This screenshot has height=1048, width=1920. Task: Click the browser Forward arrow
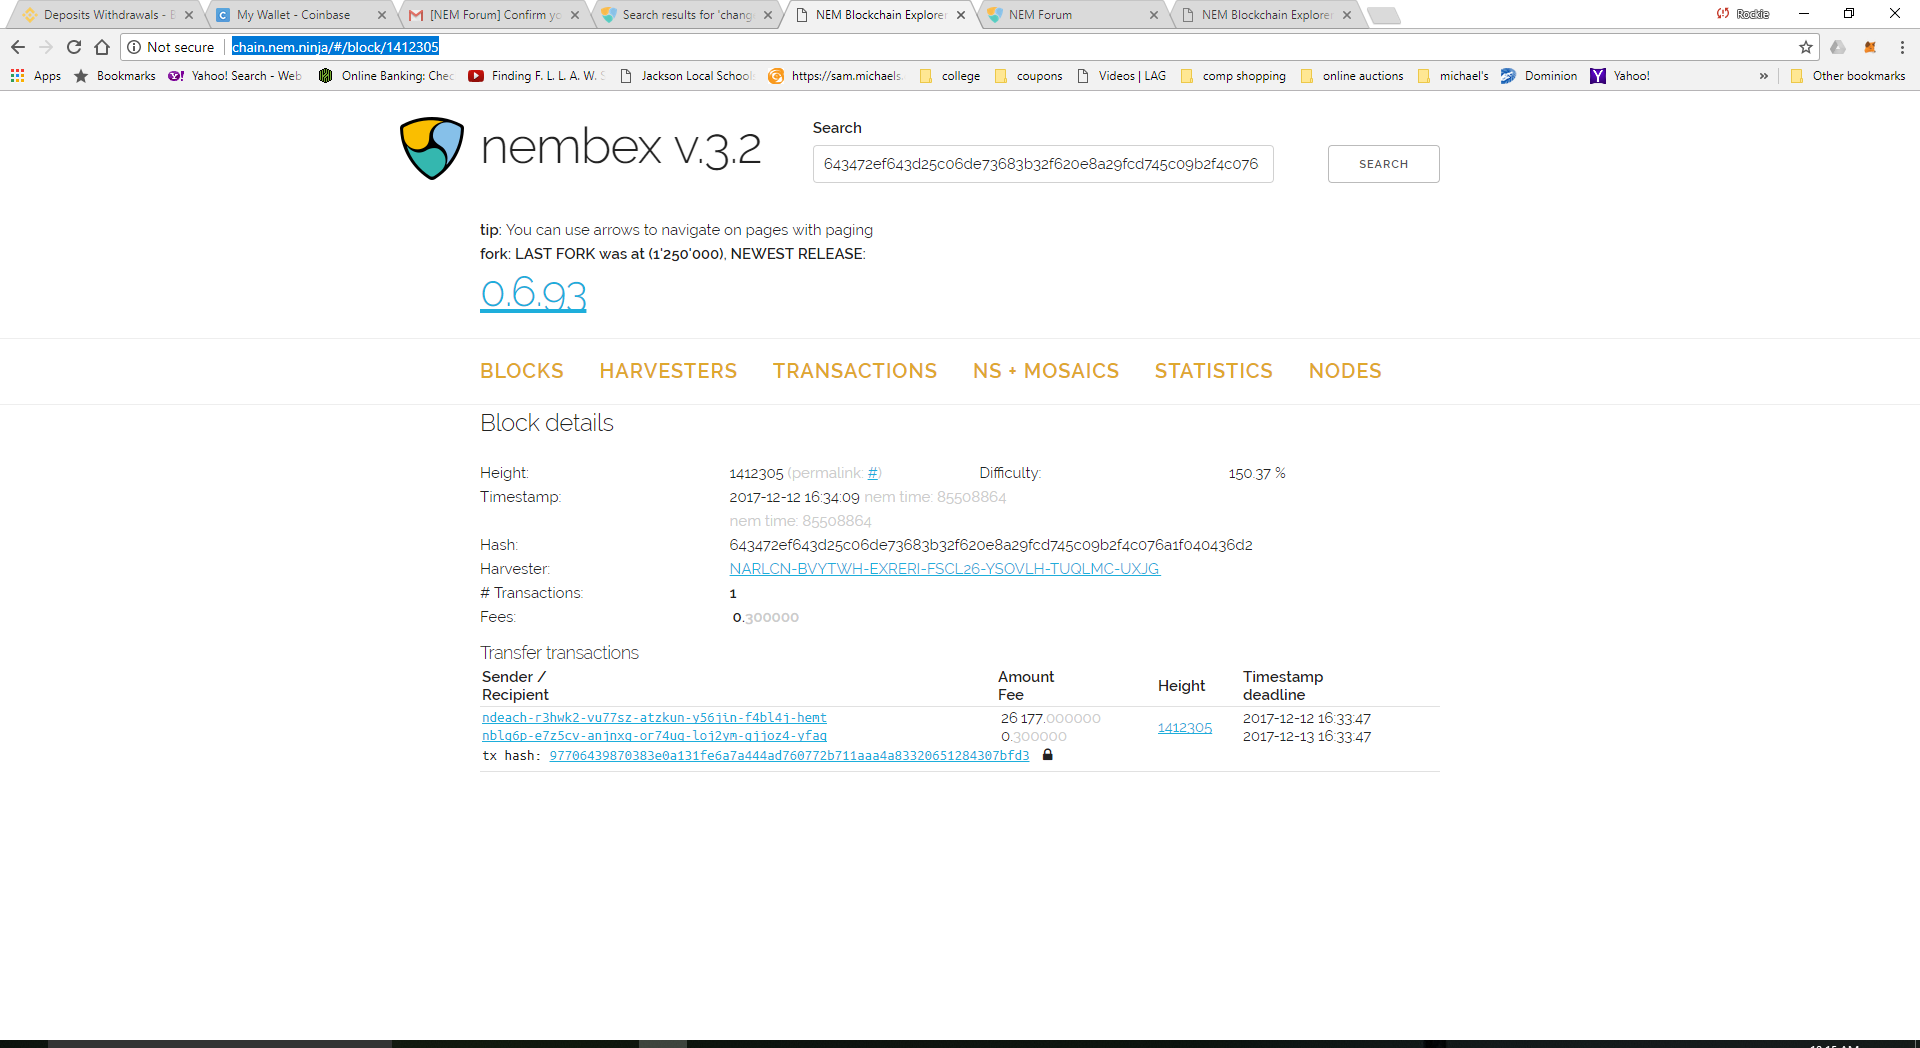(46, 47)
